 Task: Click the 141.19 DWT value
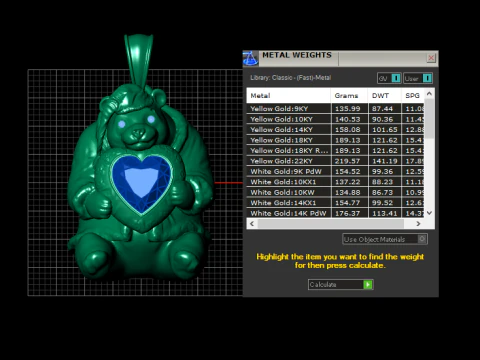tap(385, 161)
